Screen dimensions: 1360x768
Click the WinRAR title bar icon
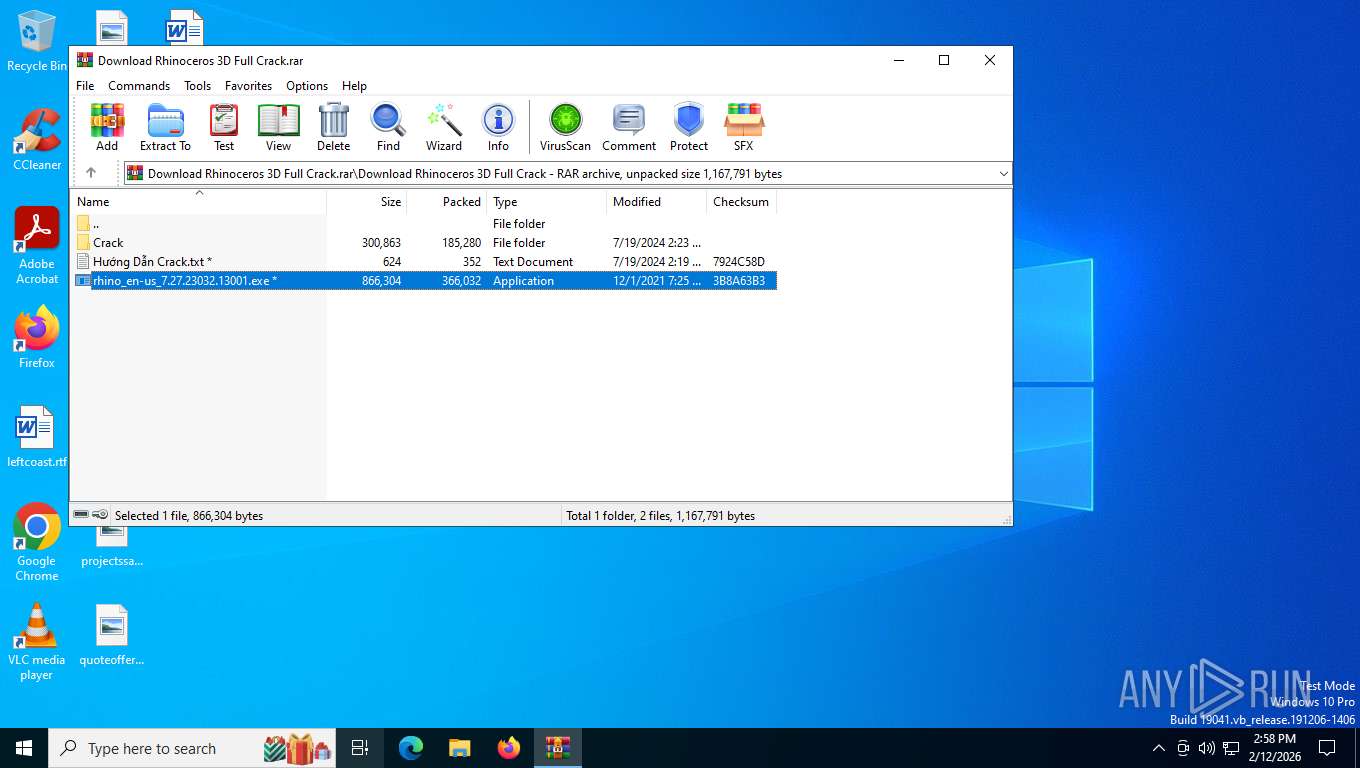(x=85, y=60)
